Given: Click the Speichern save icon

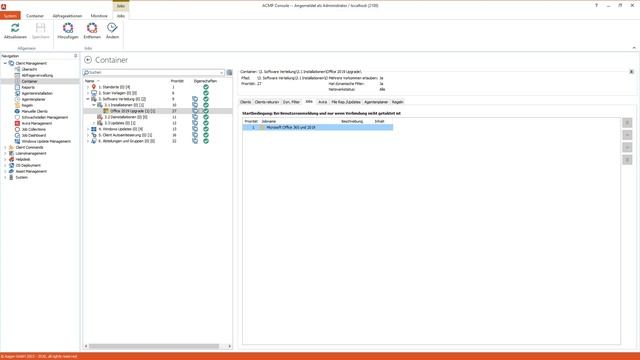Looking at the screenshot, I should click(x=40, y=28).
